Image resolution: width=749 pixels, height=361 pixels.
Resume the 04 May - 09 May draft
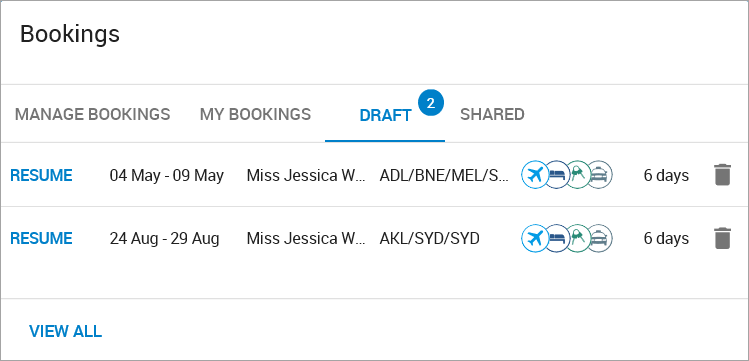tap(41, 175)
